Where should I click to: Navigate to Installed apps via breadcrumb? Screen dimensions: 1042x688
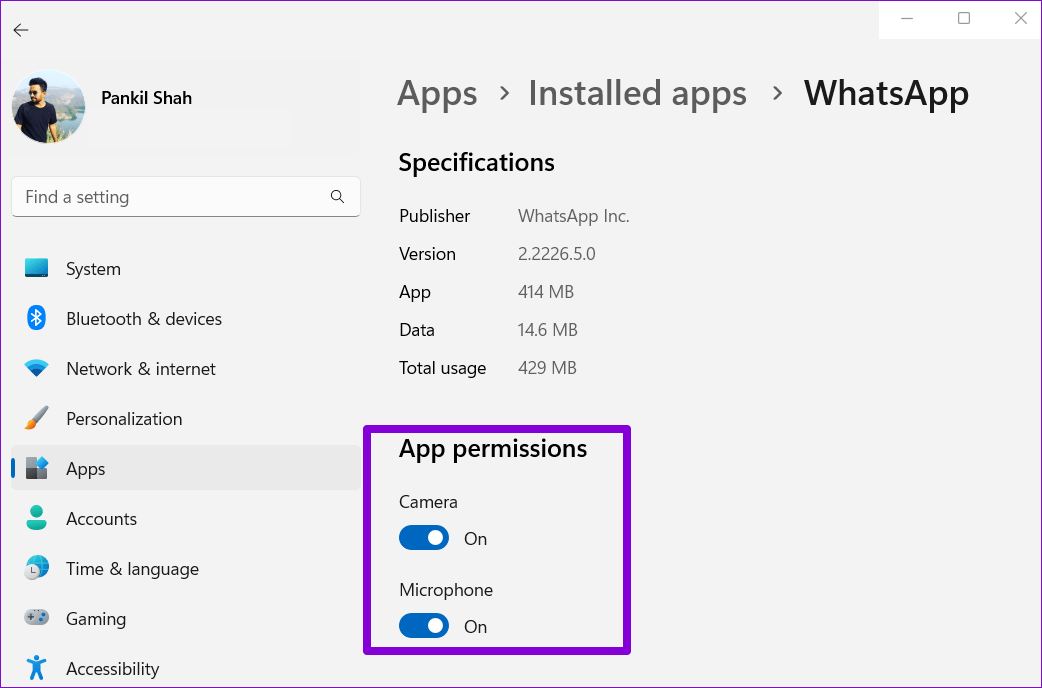point(637,93)
